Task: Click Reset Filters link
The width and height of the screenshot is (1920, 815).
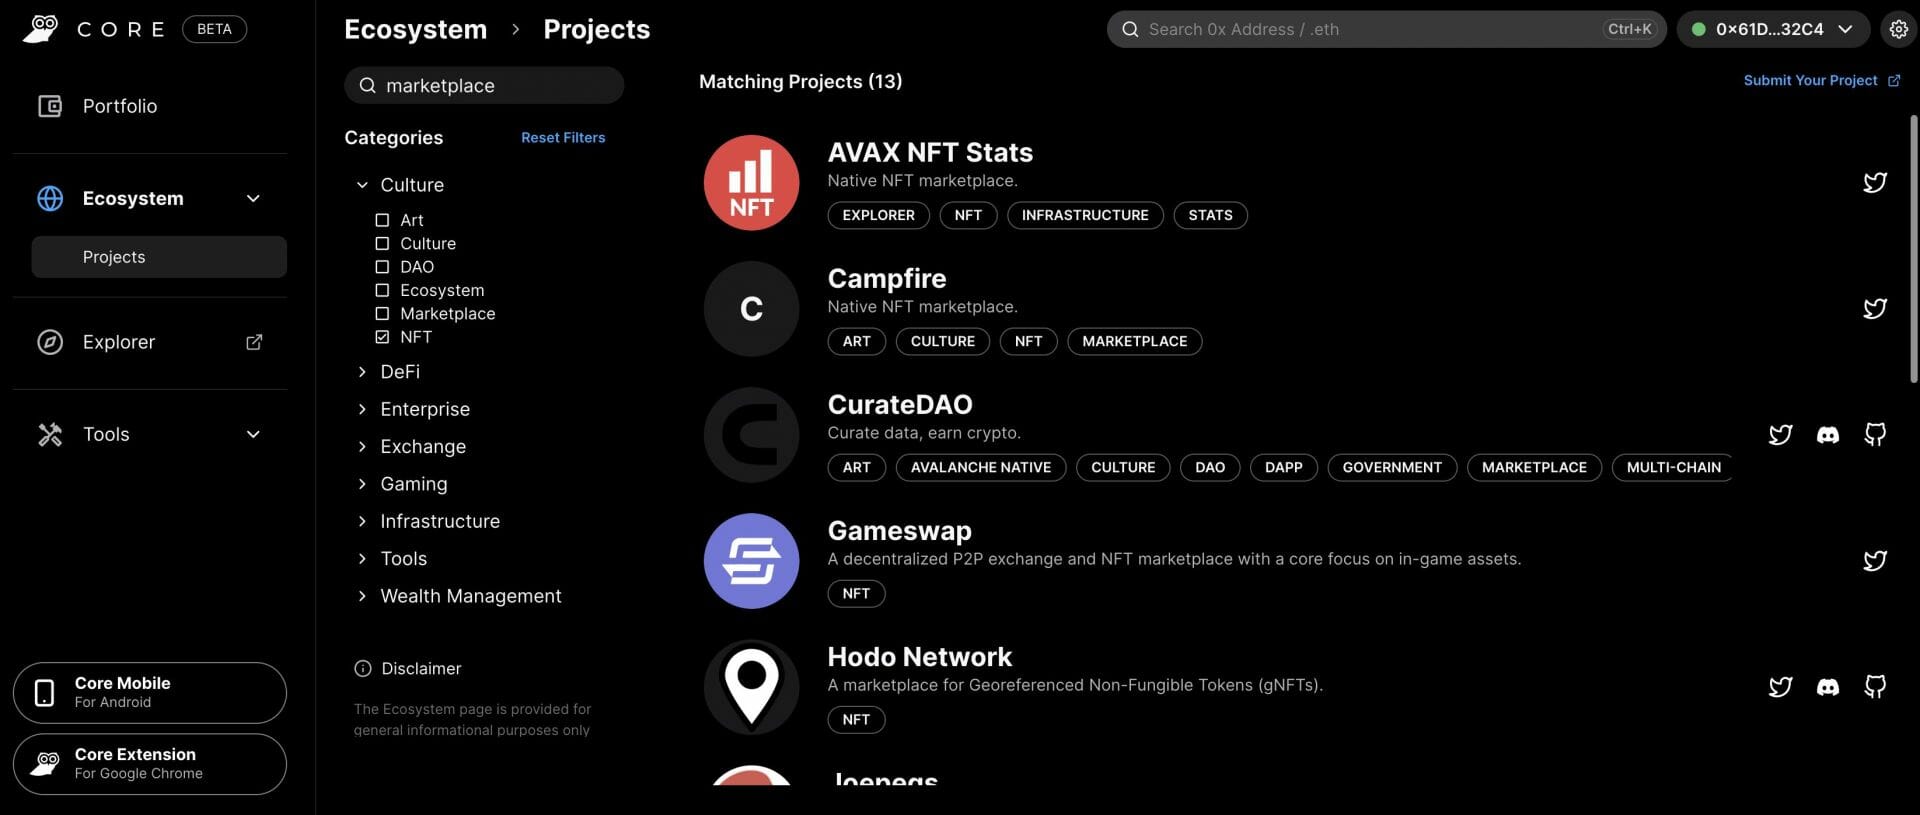Action: click(x=563, y=138)
